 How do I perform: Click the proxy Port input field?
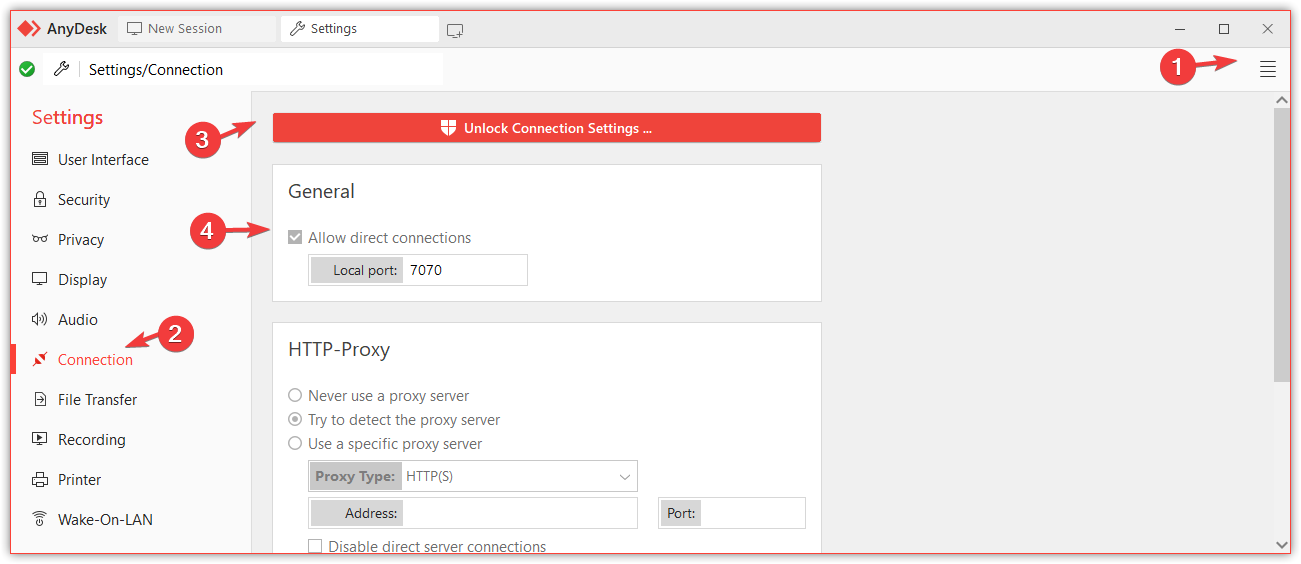(752, 513)
